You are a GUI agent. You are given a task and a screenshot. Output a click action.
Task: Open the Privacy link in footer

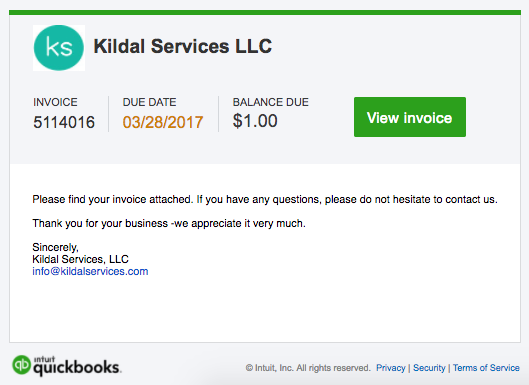(390, 368)
